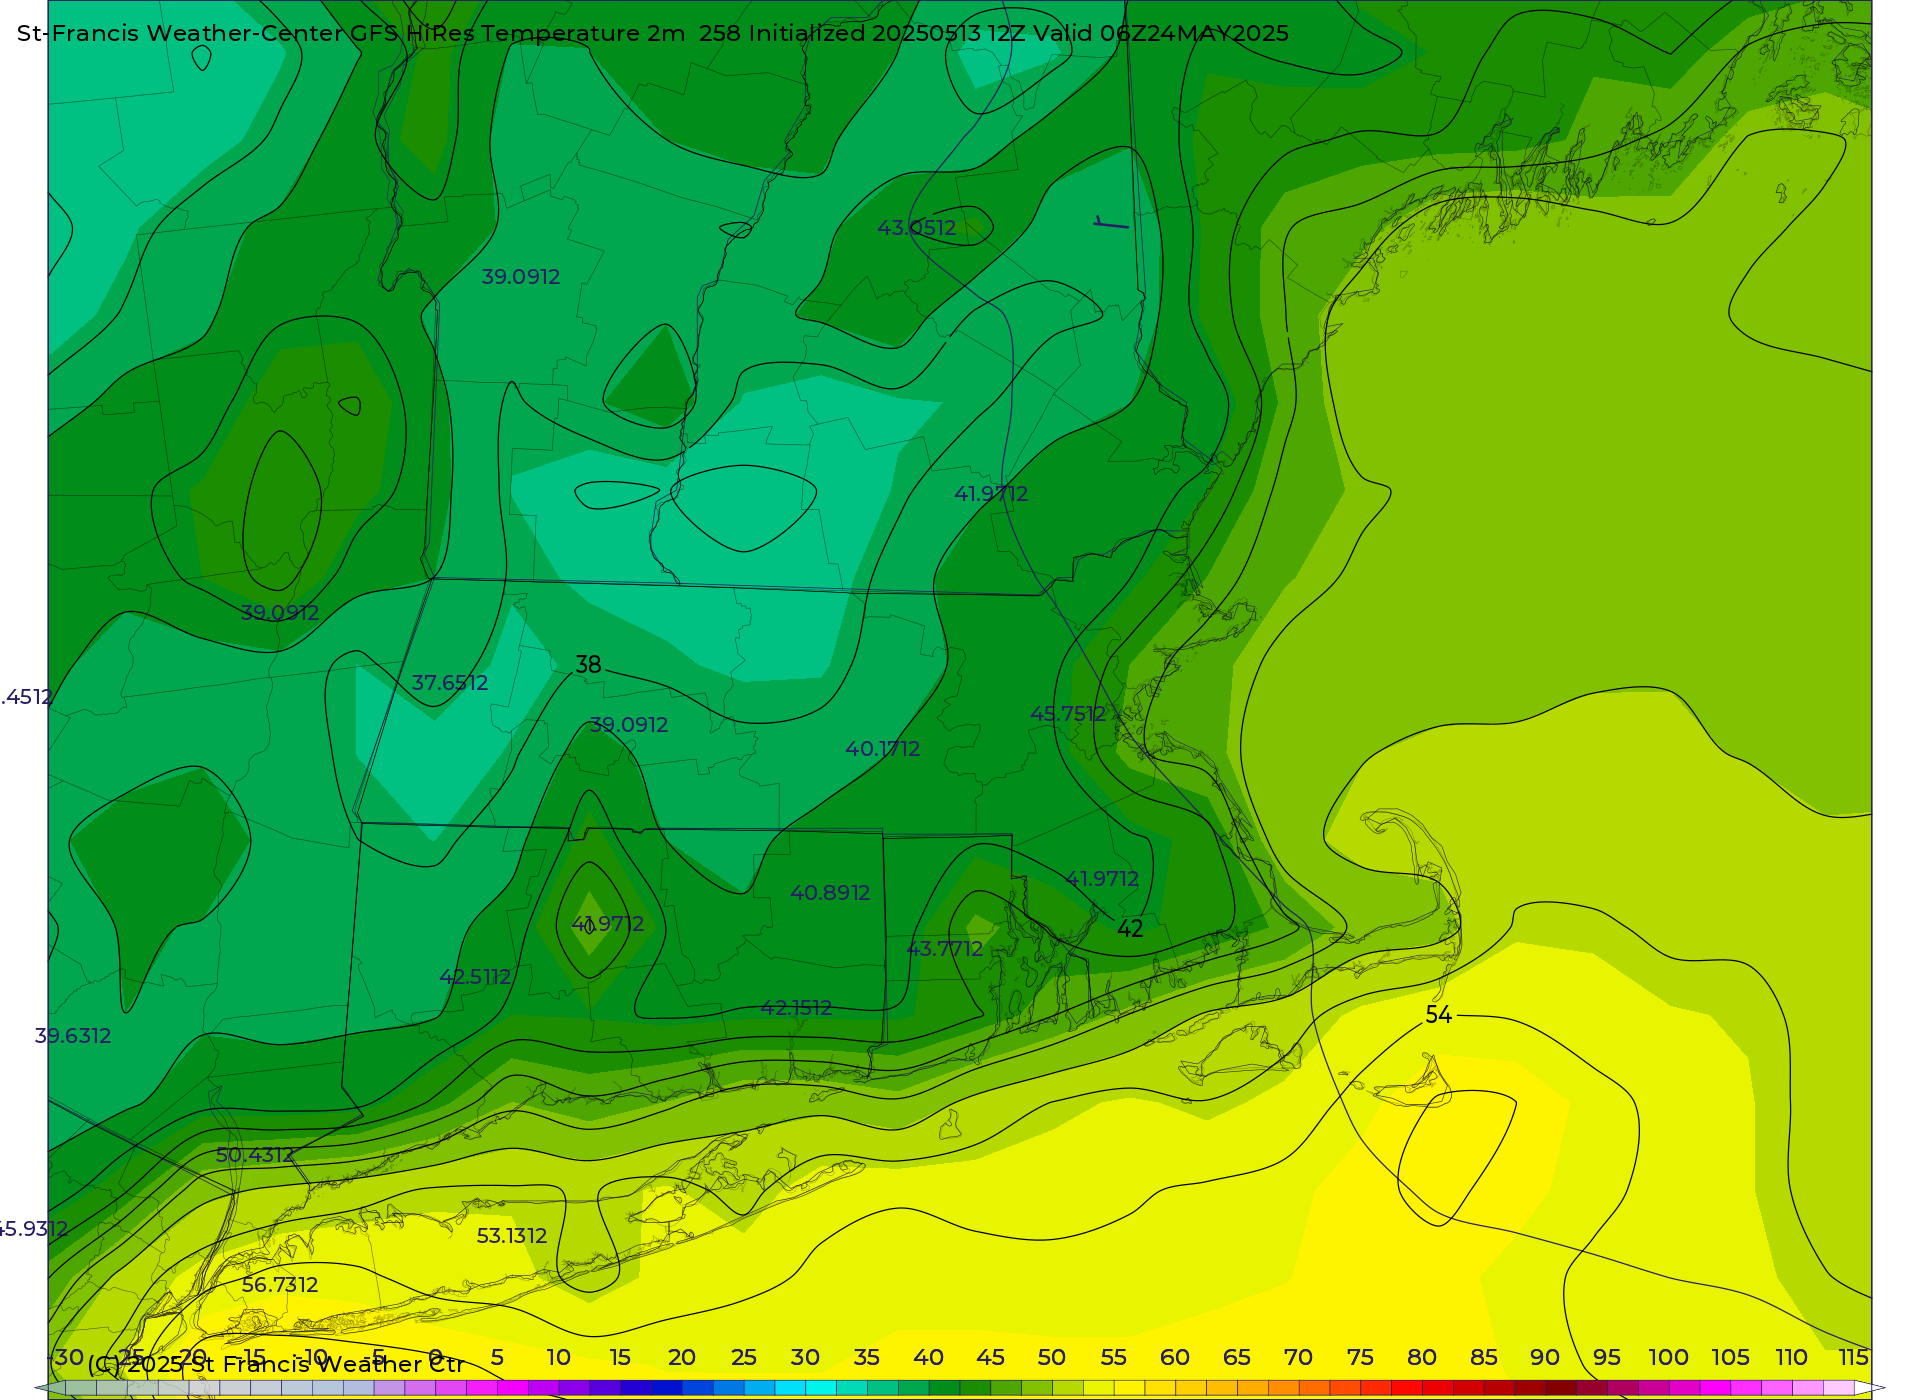Click the 40.1712 temperature reading
The width and height of the screenshot is (1920, 1400).
(883, 749)
